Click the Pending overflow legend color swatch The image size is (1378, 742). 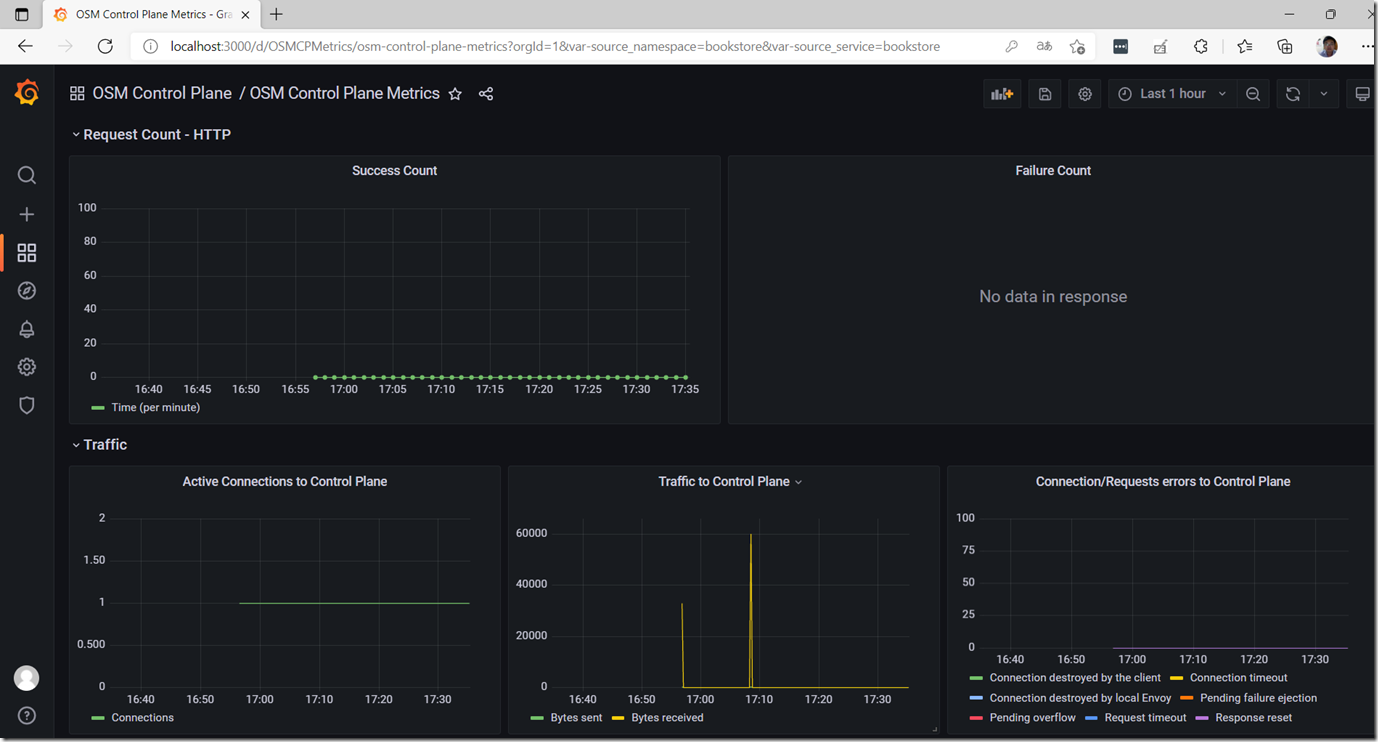click(976, 718)
